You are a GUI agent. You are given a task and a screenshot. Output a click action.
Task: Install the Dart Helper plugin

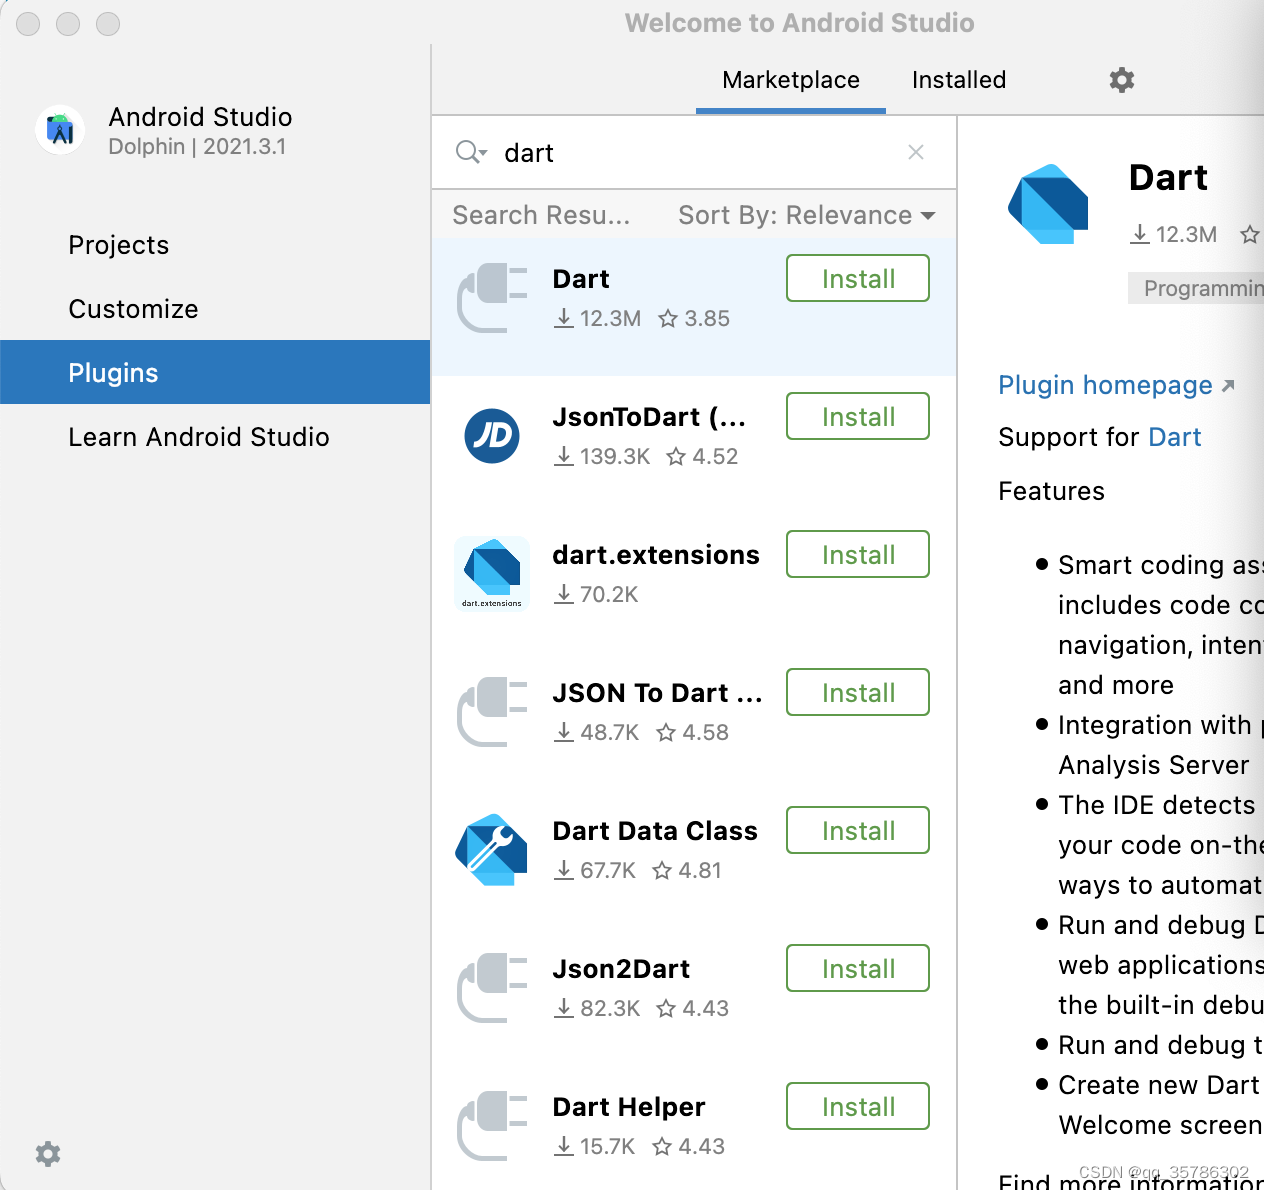(x=857, y=1106)
